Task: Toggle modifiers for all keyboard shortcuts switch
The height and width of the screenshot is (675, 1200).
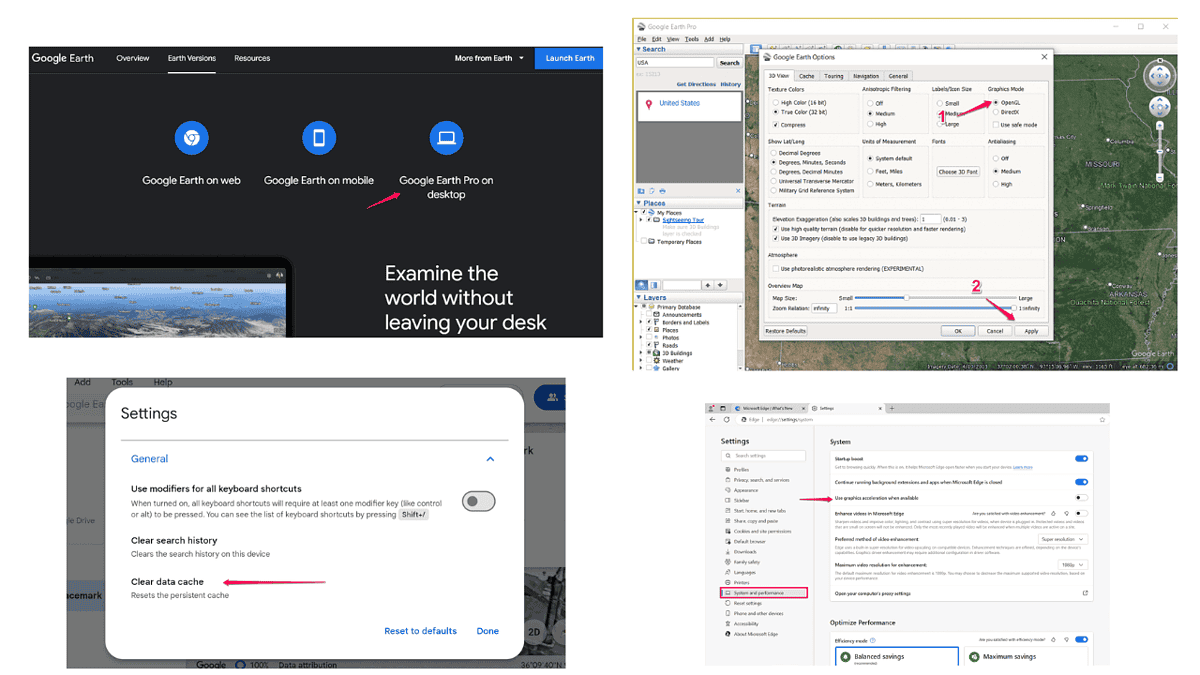Action: (x=478, y=501)
